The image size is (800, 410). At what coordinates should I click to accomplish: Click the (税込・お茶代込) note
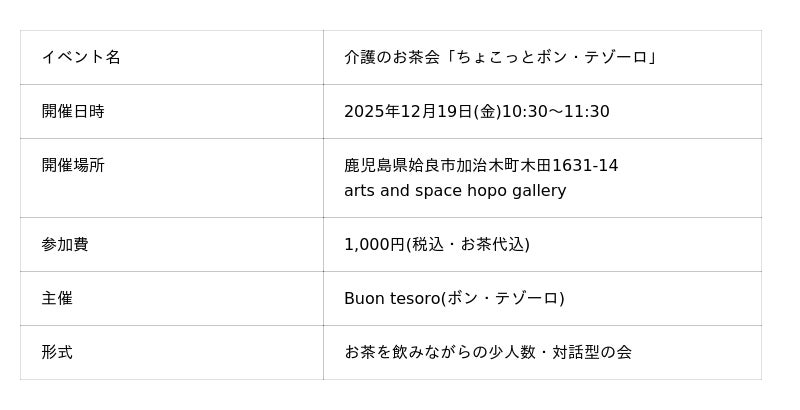coord(468,244)
